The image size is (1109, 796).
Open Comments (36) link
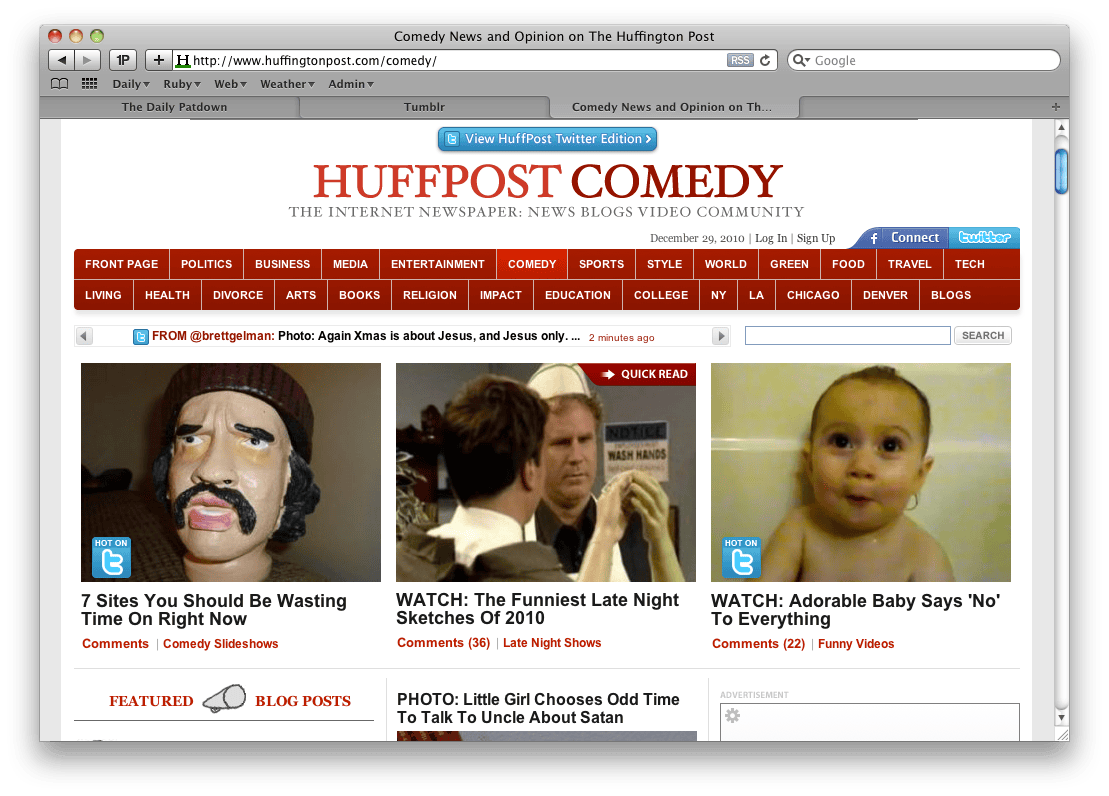tap(443, 642)
